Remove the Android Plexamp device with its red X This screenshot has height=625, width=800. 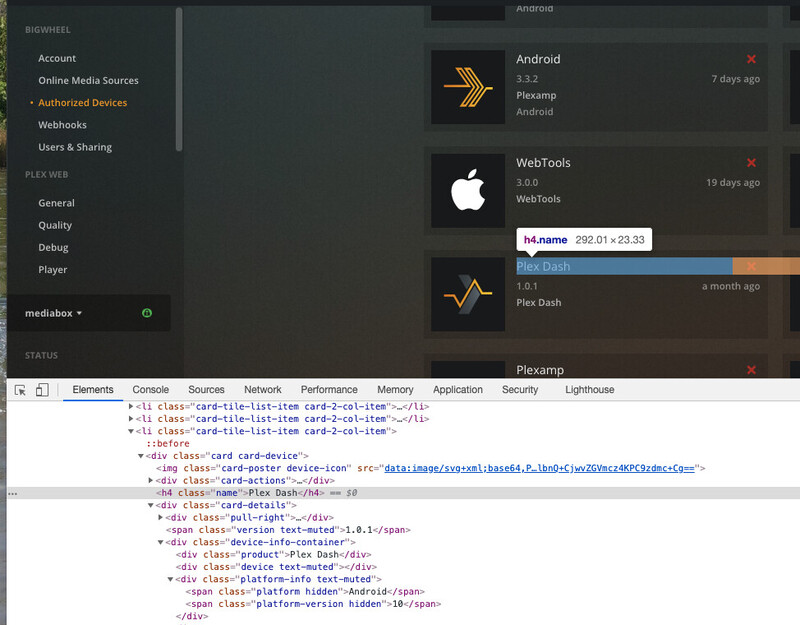(x=751, y=59)
